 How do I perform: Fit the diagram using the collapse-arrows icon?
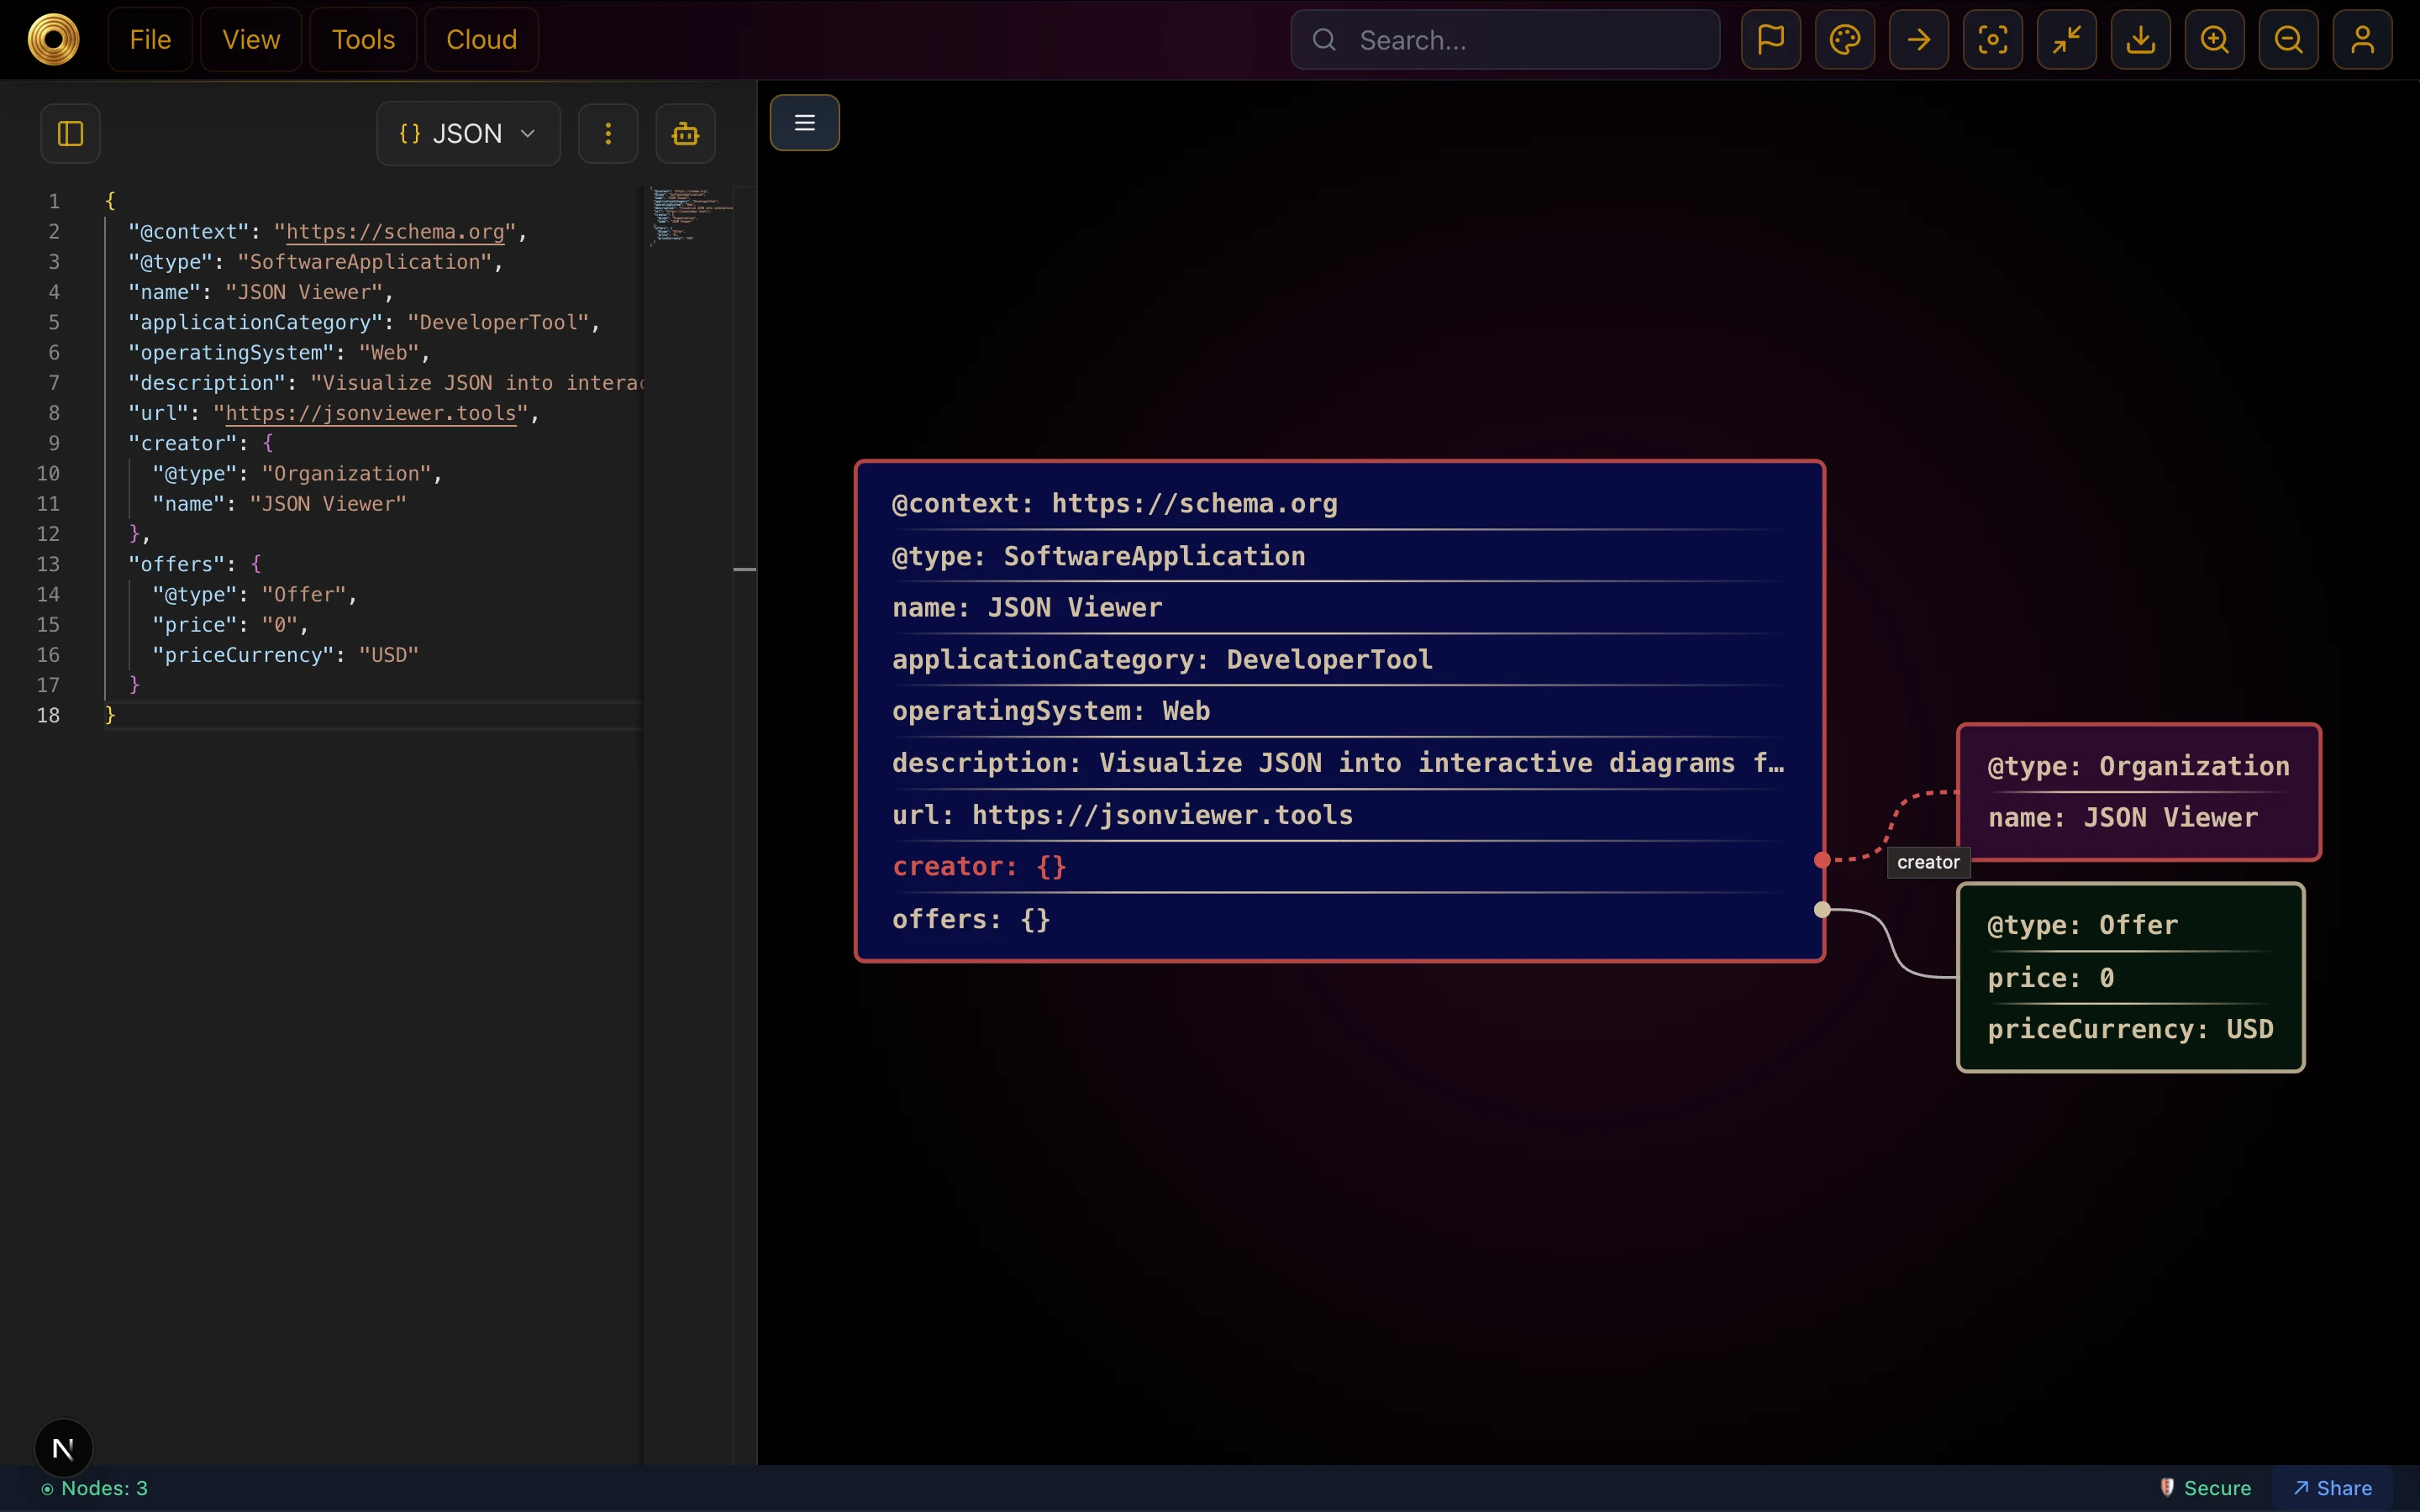click(2065, 40)
